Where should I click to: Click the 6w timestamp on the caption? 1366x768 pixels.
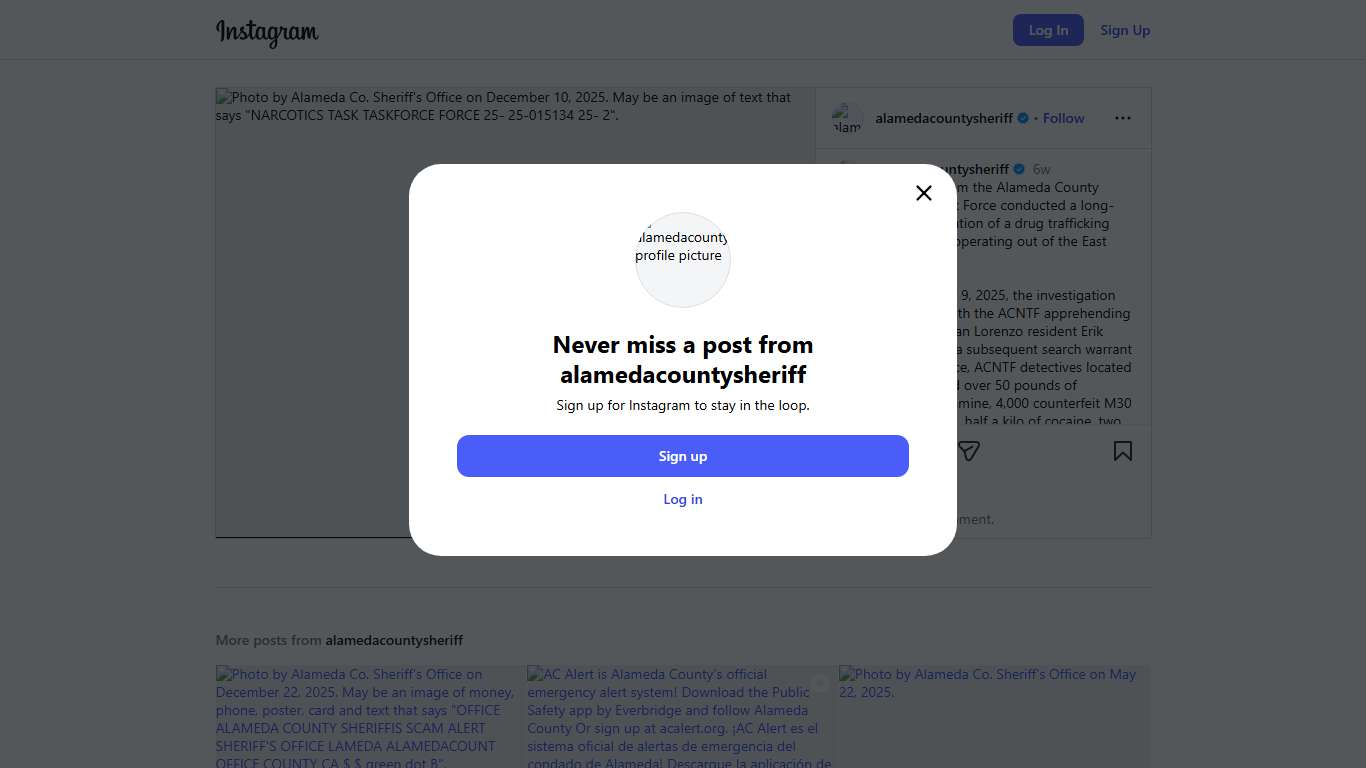(x=1042, y=169)
